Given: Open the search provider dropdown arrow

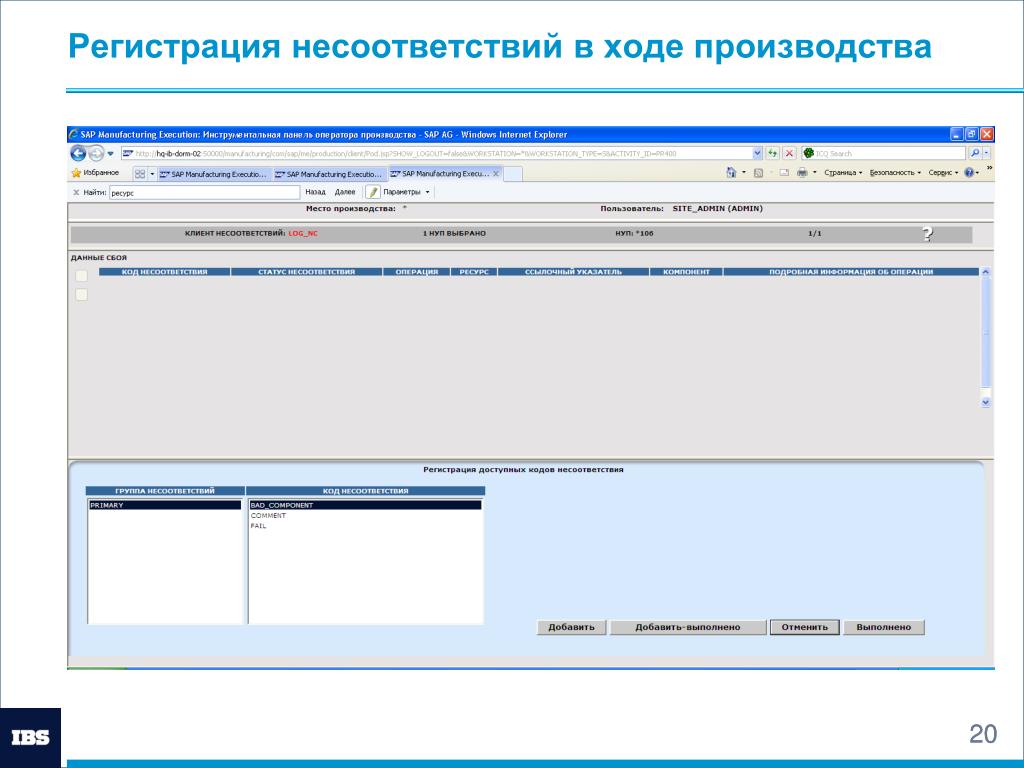Looking at the screenshot, I should (986, 153).
